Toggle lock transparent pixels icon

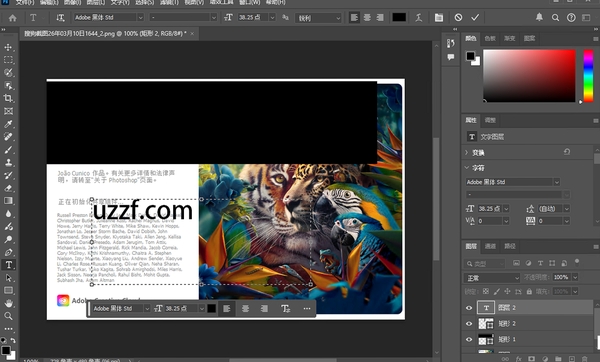pyautogui.click(x=486, y=292)
